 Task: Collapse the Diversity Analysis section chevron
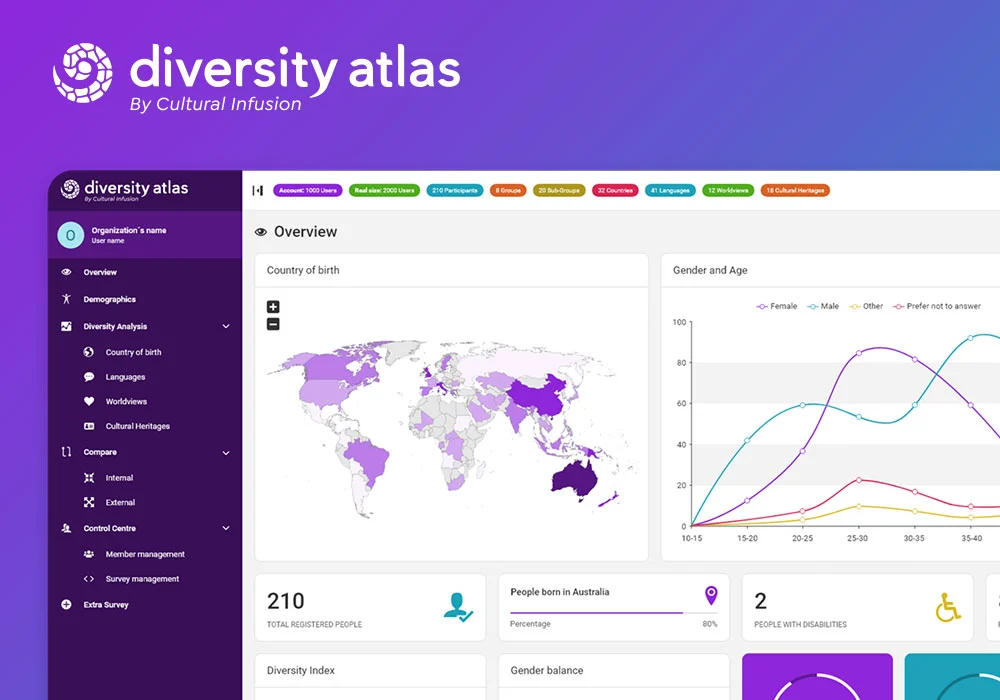(226, 326)
